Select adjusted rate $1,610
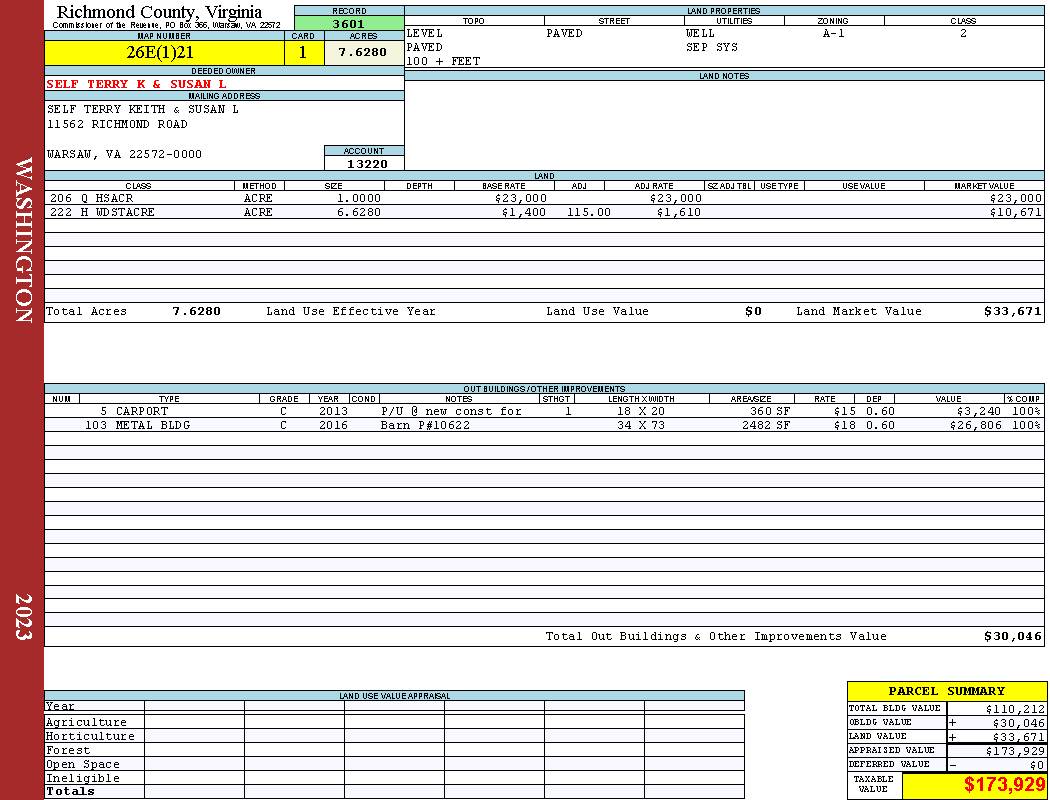This screenshot has width=1050, height=800. tap(678, 212)
